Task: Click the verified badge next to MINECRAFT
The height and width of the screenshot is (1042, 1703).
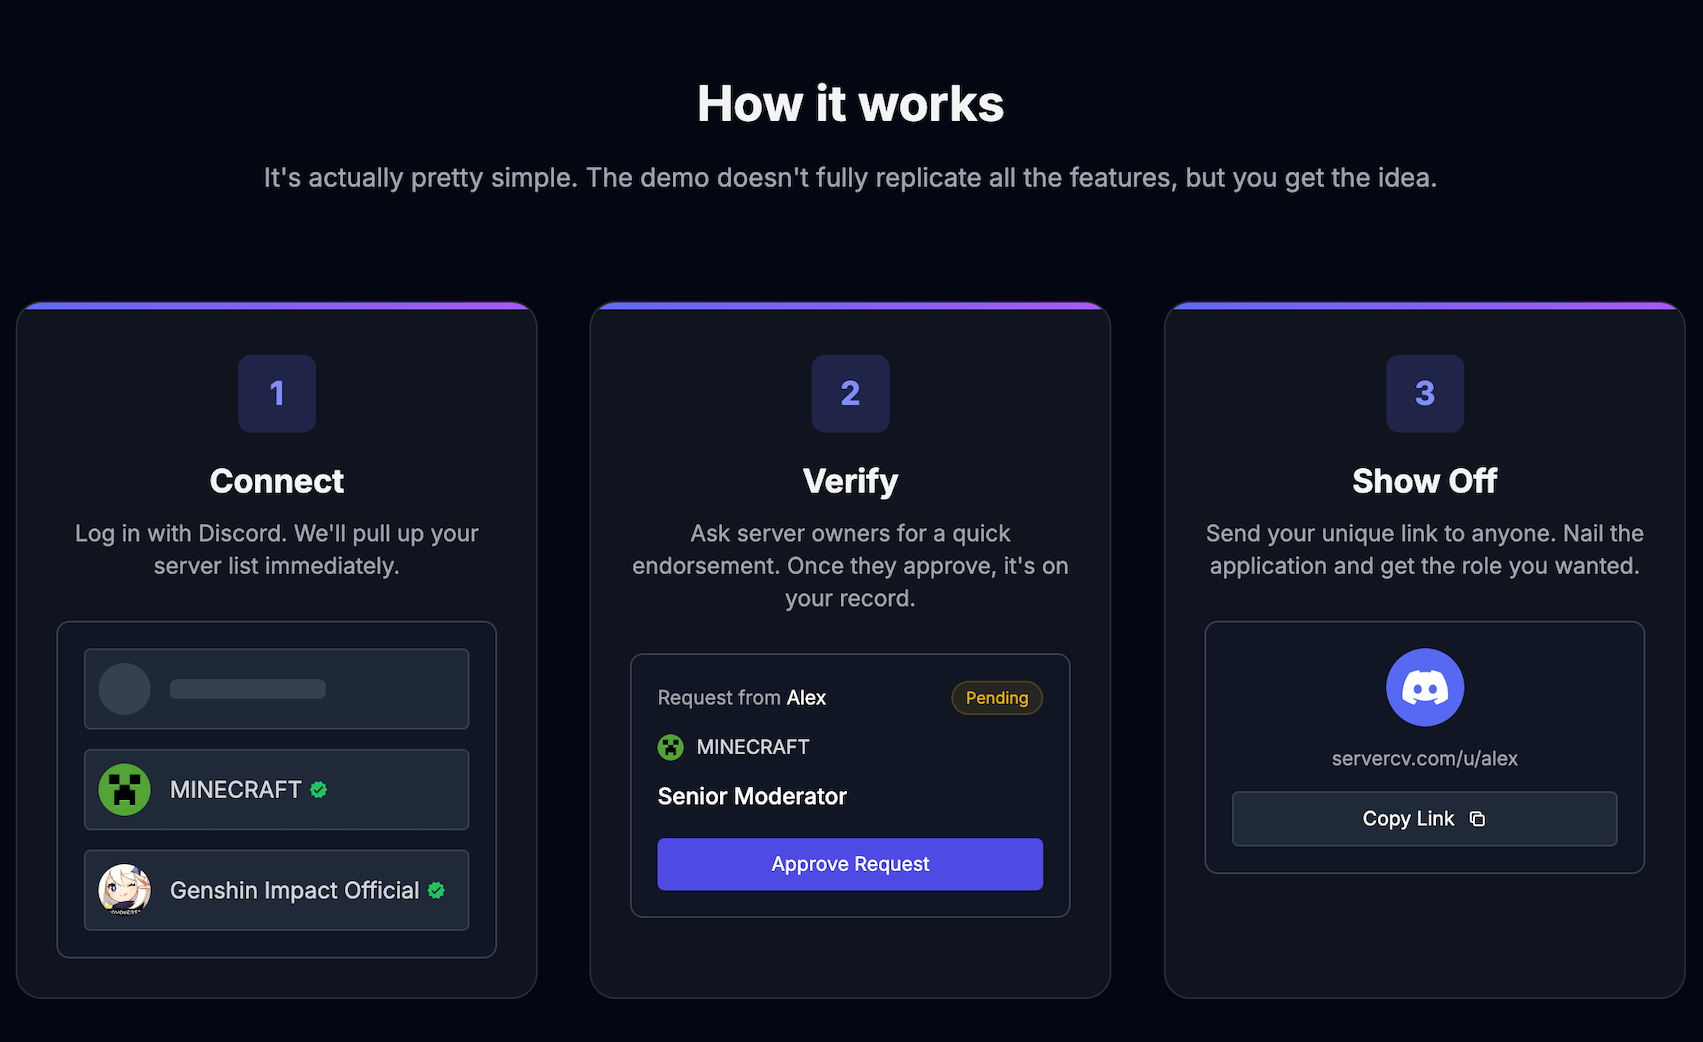Action: pos(319,790)
